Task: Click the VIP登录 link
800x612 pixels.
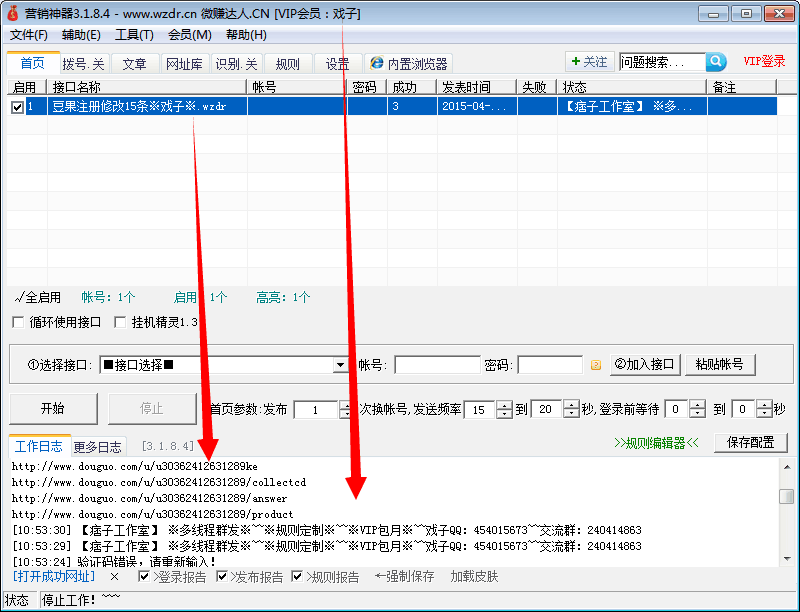Action: [x=766, y=61]
